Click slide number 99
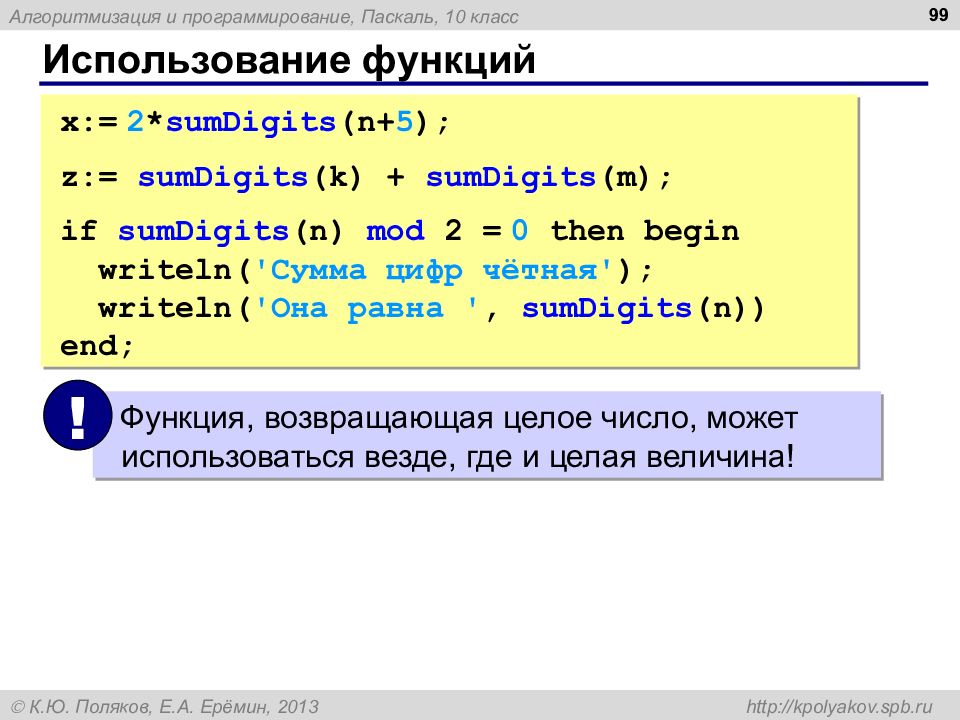 938,15
